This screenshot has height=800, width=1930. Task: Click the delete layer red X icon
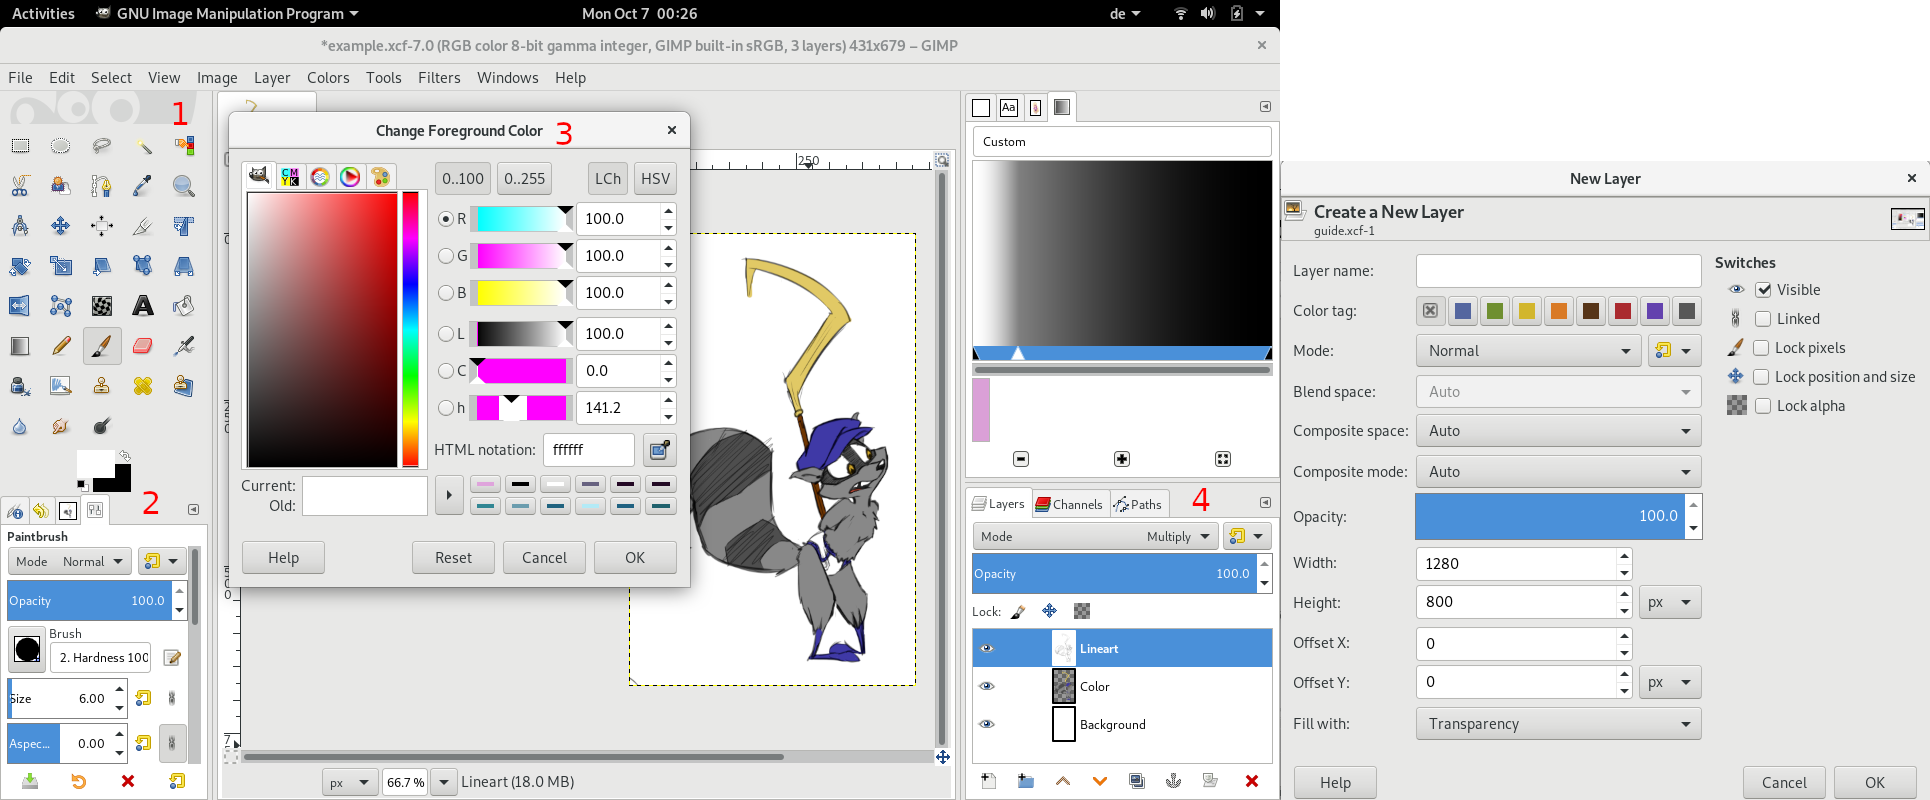(x=1251, y=781)
